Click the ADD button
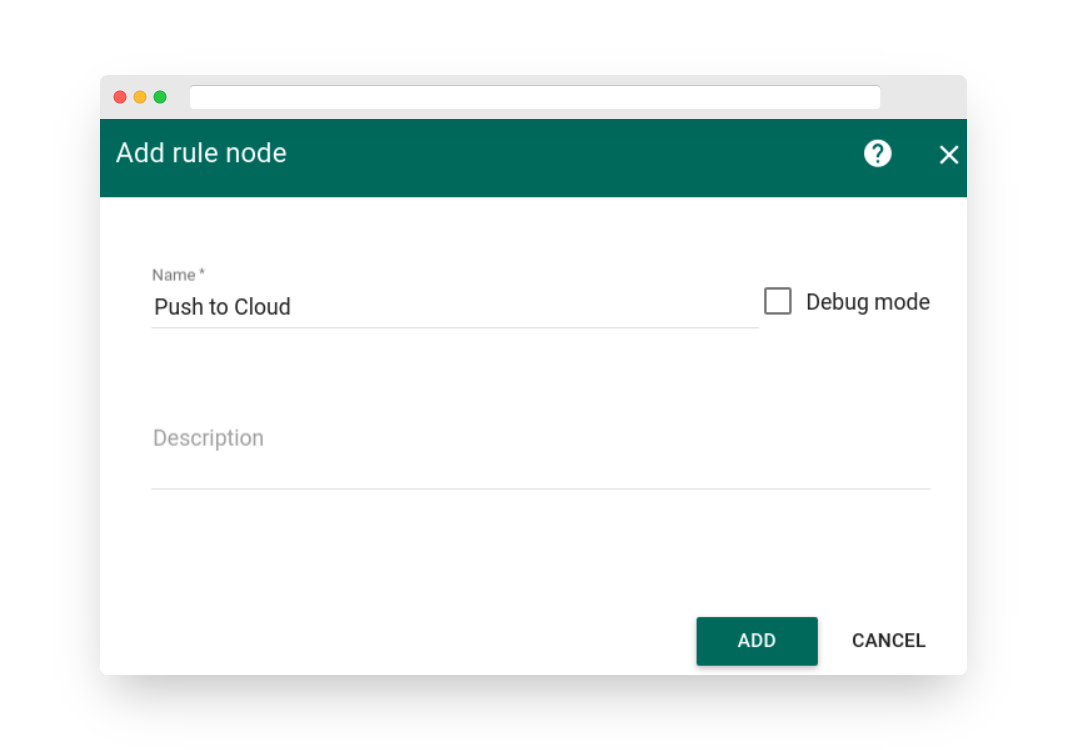The image size is (1067, 750). coord(757,641)
